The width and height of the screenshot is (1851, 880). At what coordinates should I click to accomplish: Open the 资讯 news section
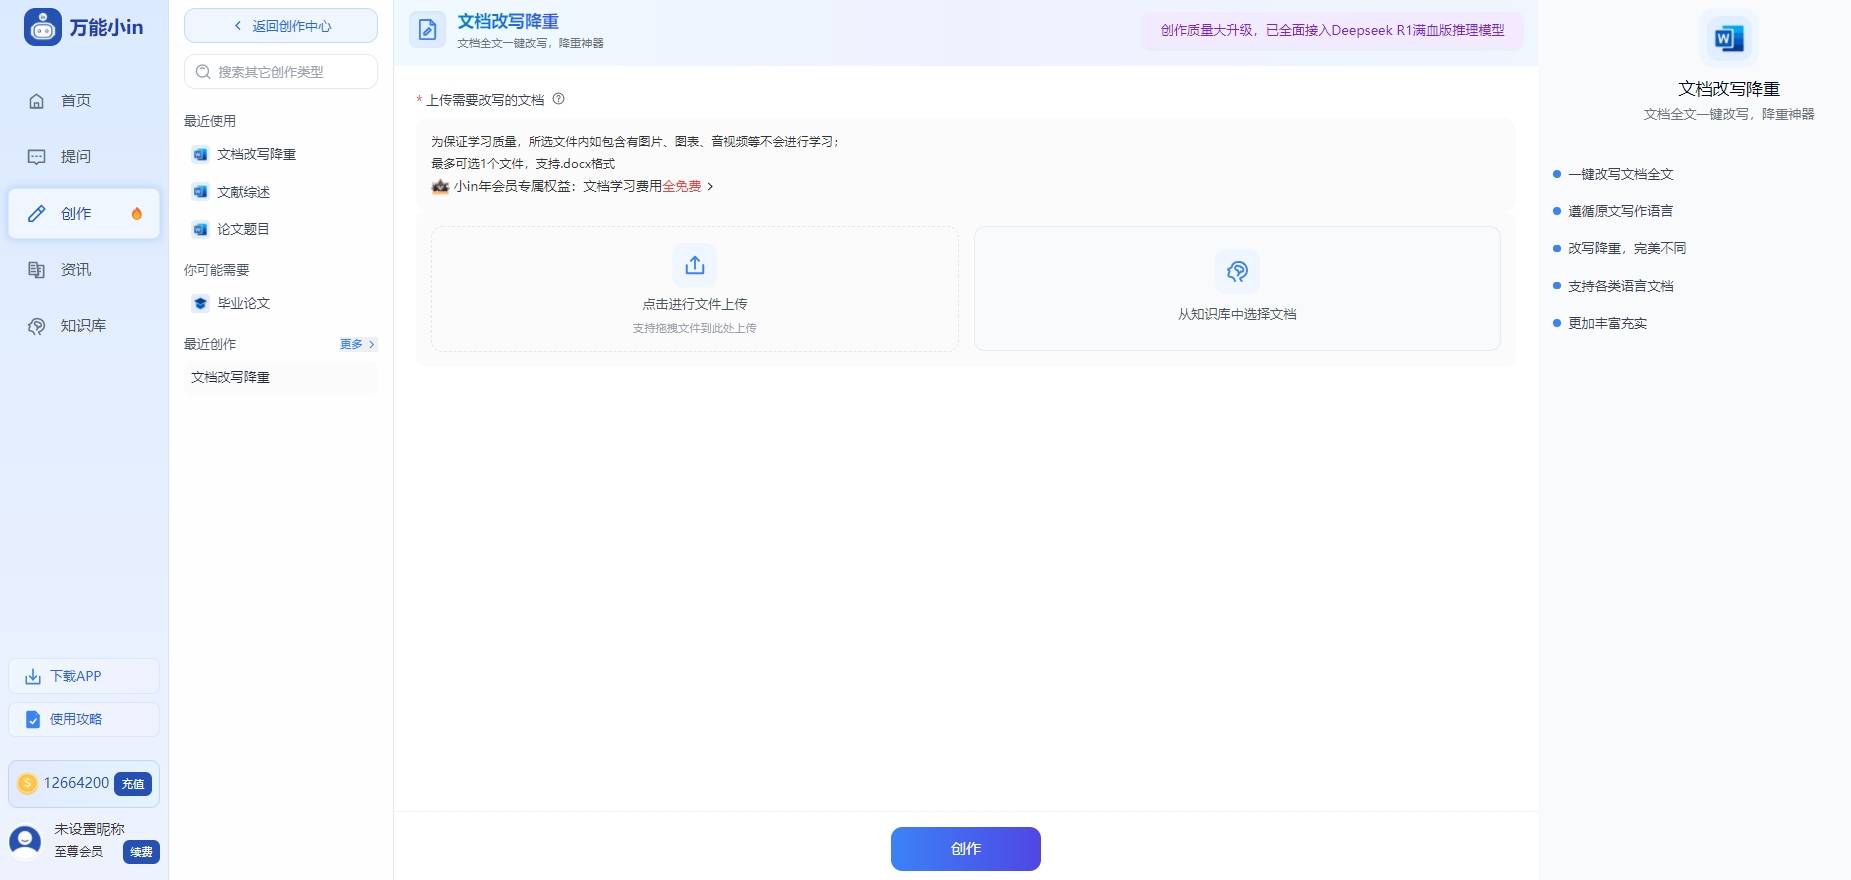(x=84, y=269)
